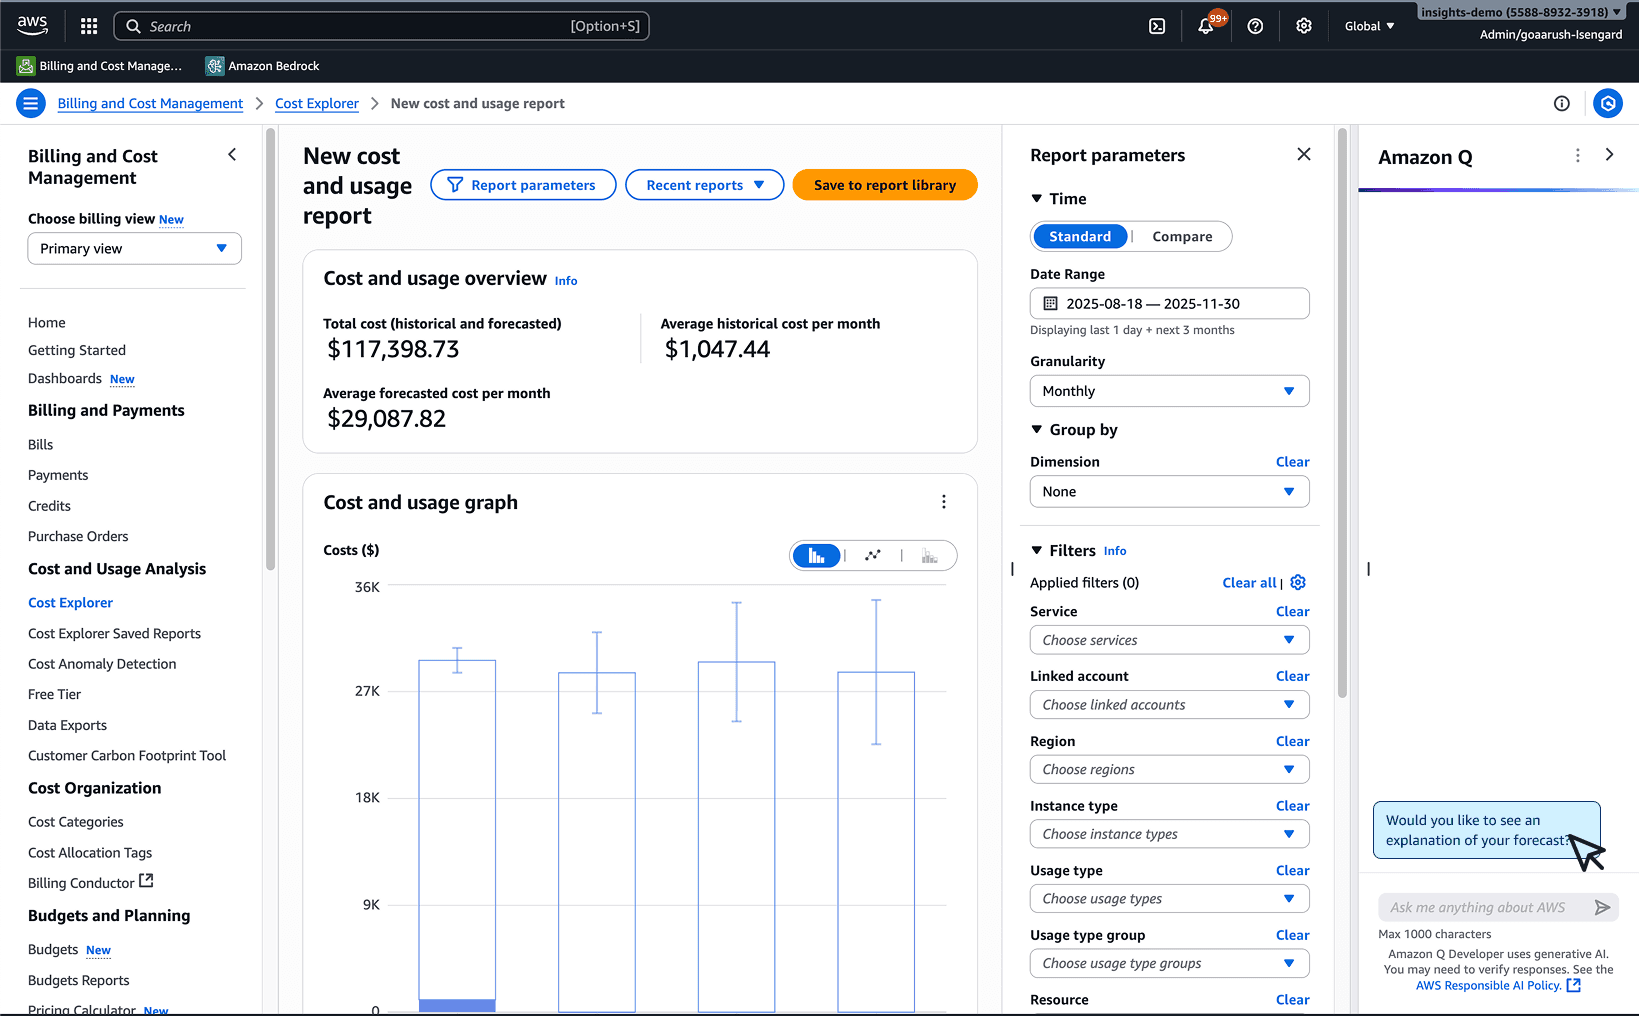This screenshot has height=1016, width=1639.
Task: Open the Choose usage type groups dropdown
Action: pyautogui.click(x=1169, y=964)
